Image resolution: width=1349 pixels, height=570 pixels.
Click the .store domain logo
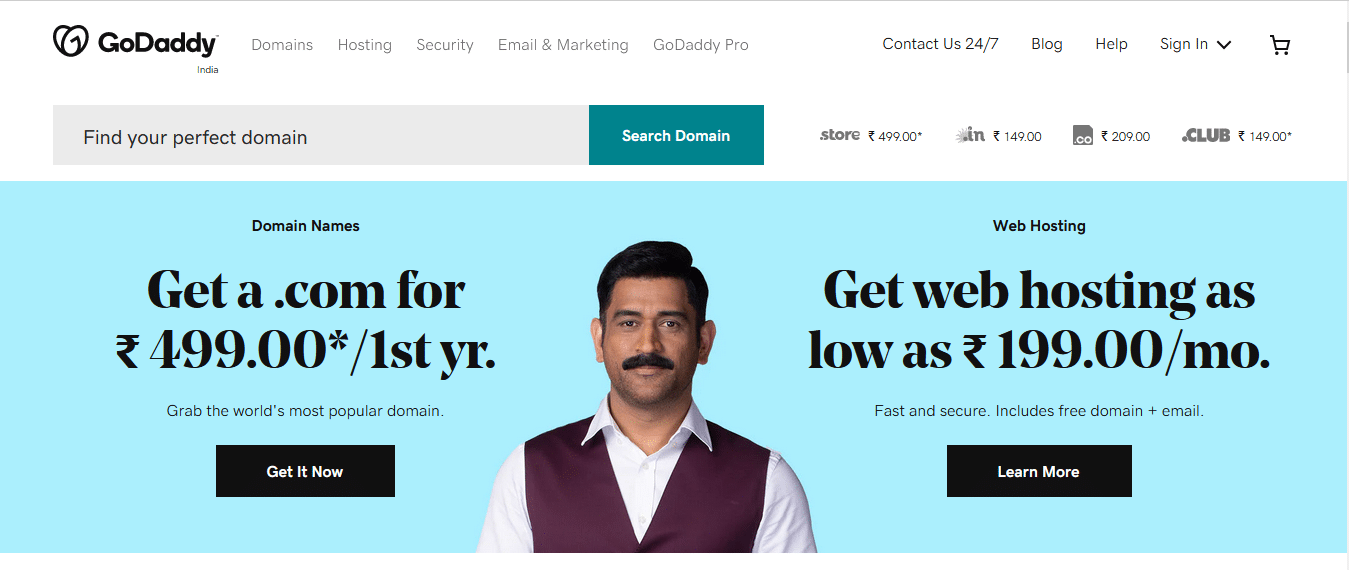pos(840,135)
